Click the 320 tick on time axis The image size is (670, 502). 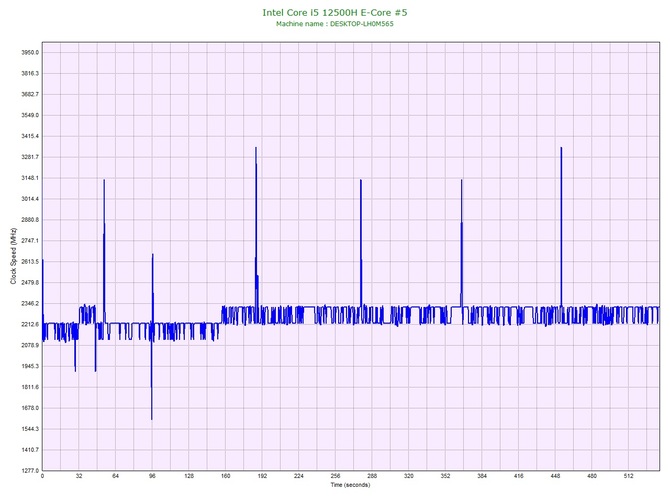point(409,476)
